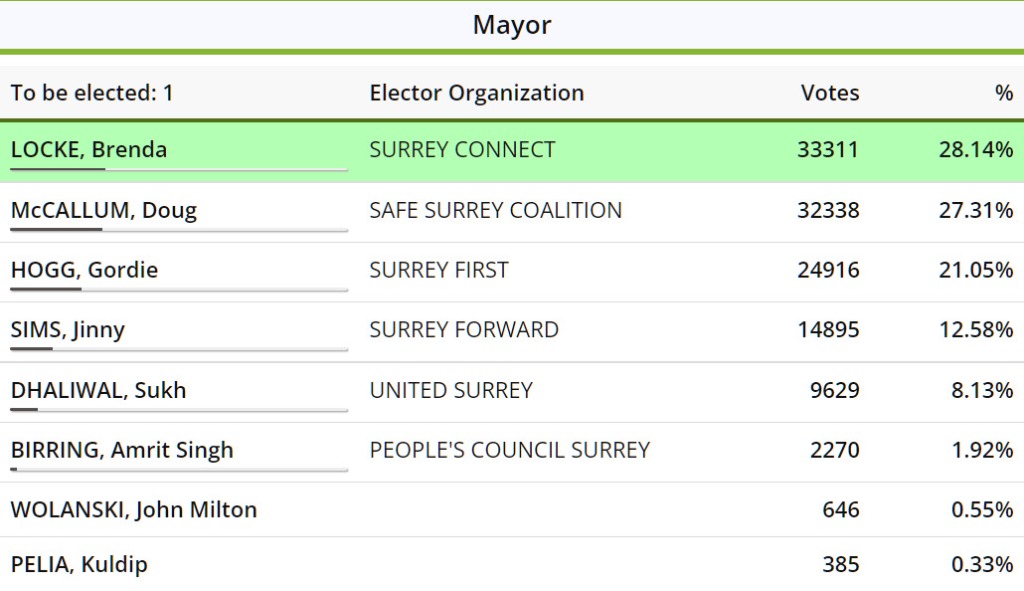1024x591 pixels.
Task: Click the Votes column header
Action: click(830, 93)
